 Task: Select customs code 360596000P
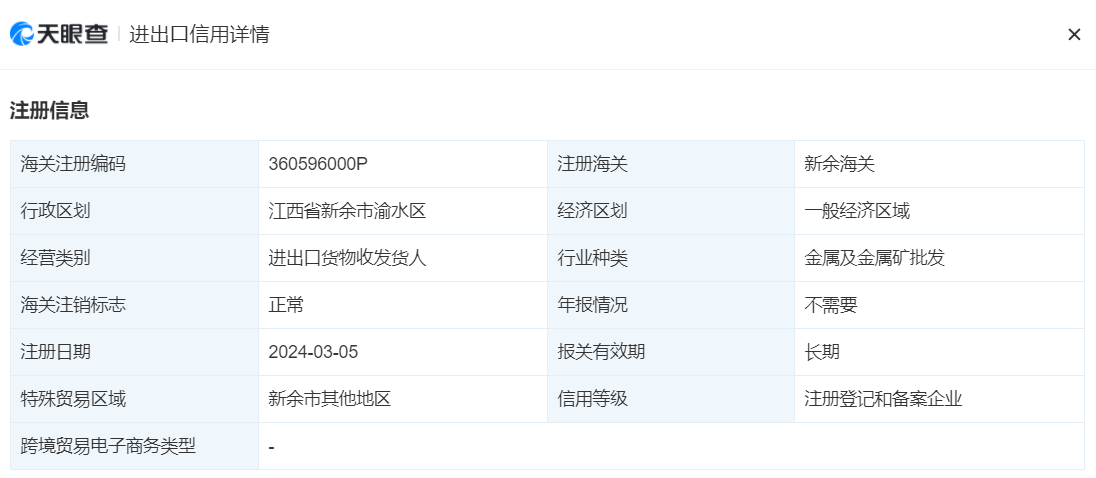pos(318,164)
